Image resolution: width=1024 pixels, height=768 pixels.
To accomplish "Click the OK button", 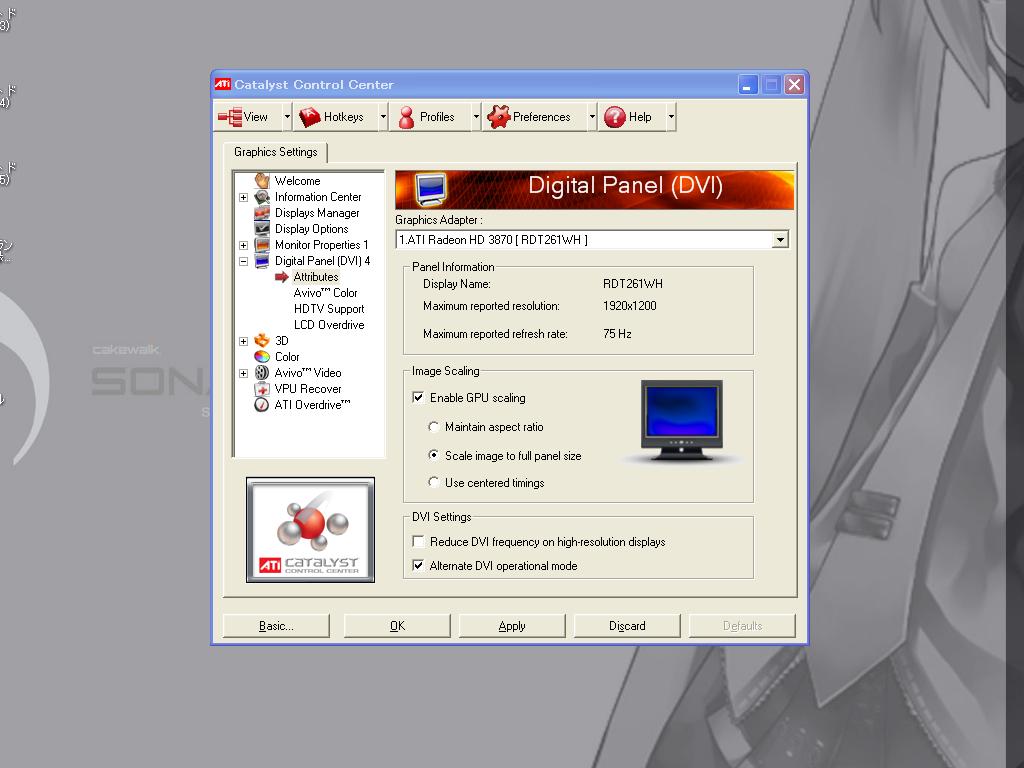I will [397, 626].
